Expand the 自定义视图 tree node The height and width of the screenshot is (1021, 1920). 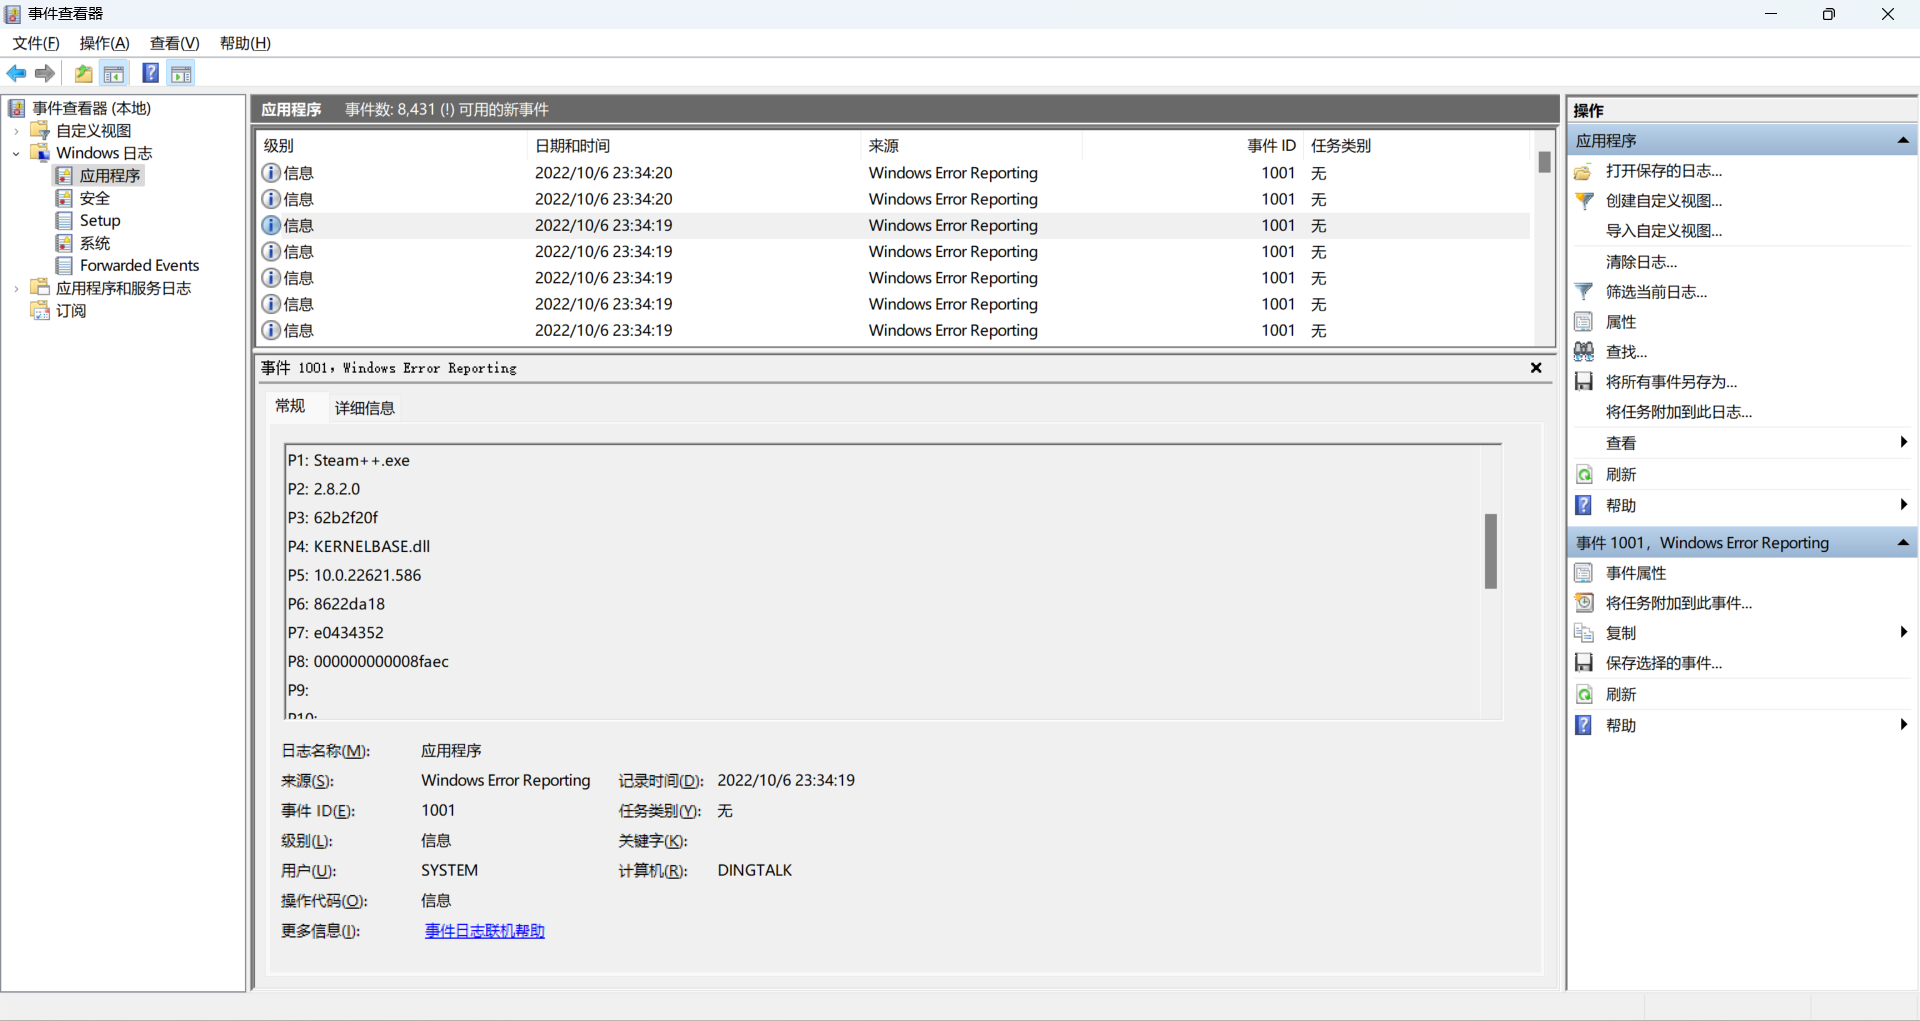(x=15, y=130)
